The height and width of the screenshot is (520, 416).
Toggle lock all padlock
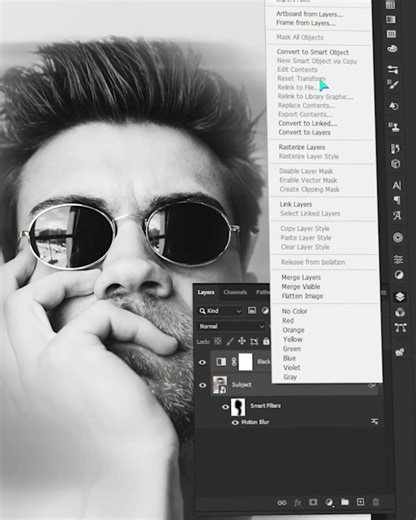(x=266, y=341)
